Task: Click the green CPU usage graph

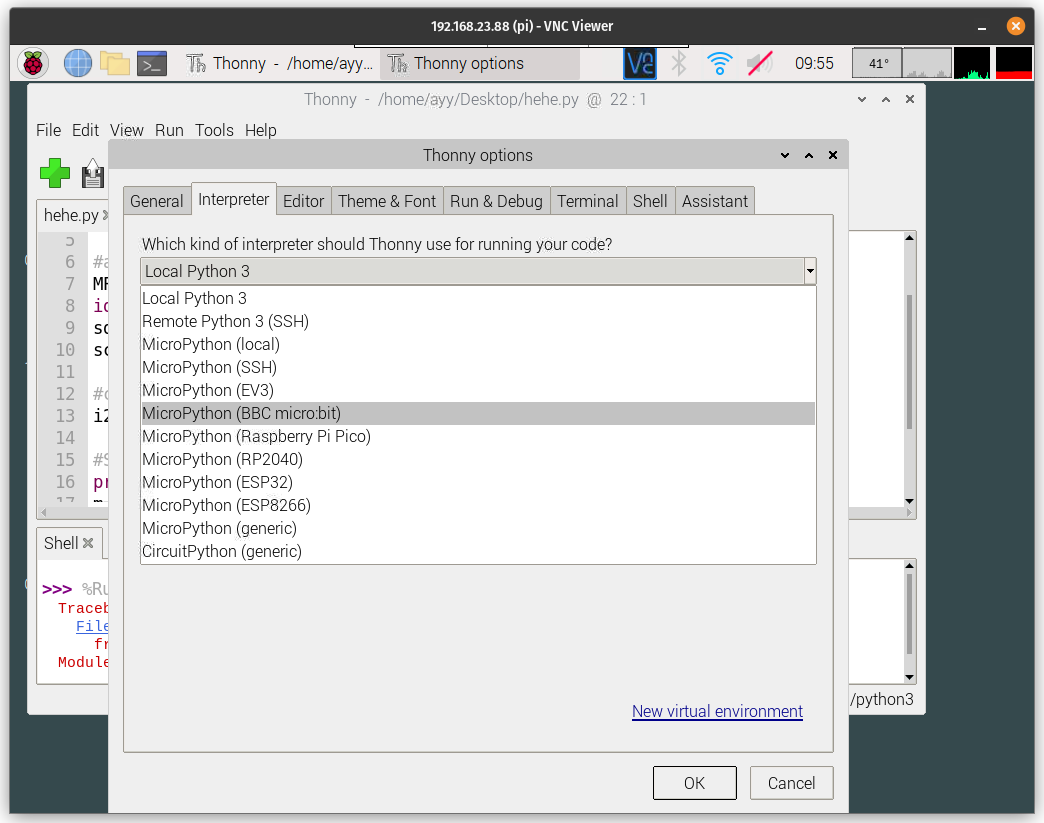Action: pyautogui.click(x=971, y=63)
